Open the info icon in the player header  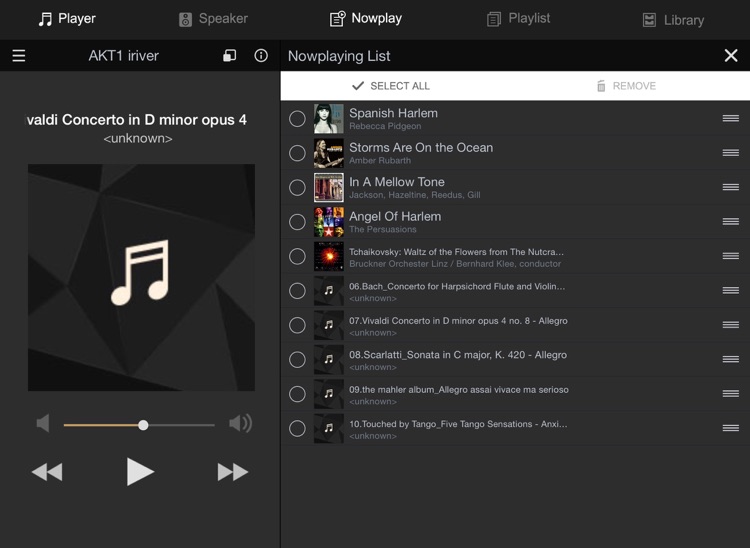[x=261, y=56]
